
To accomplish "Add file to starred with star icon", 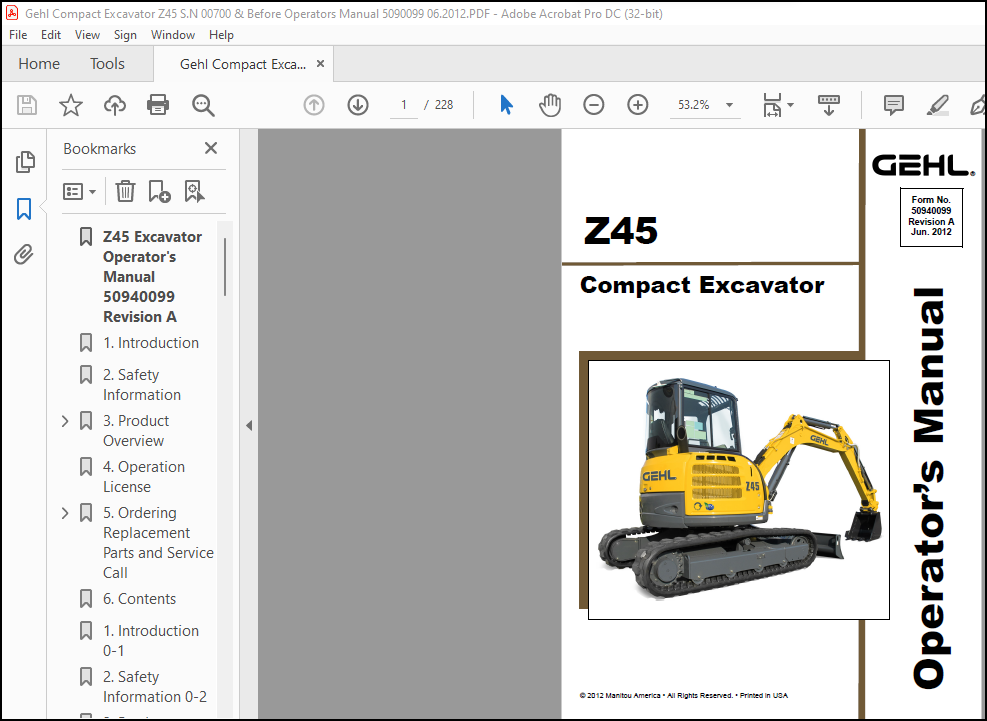I will click(70, 105).
